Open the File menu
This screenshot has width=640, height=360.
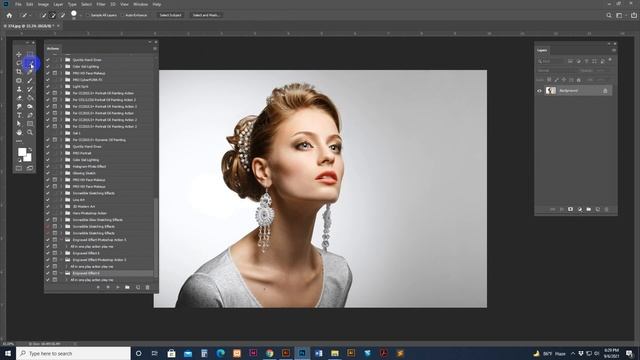18,4
